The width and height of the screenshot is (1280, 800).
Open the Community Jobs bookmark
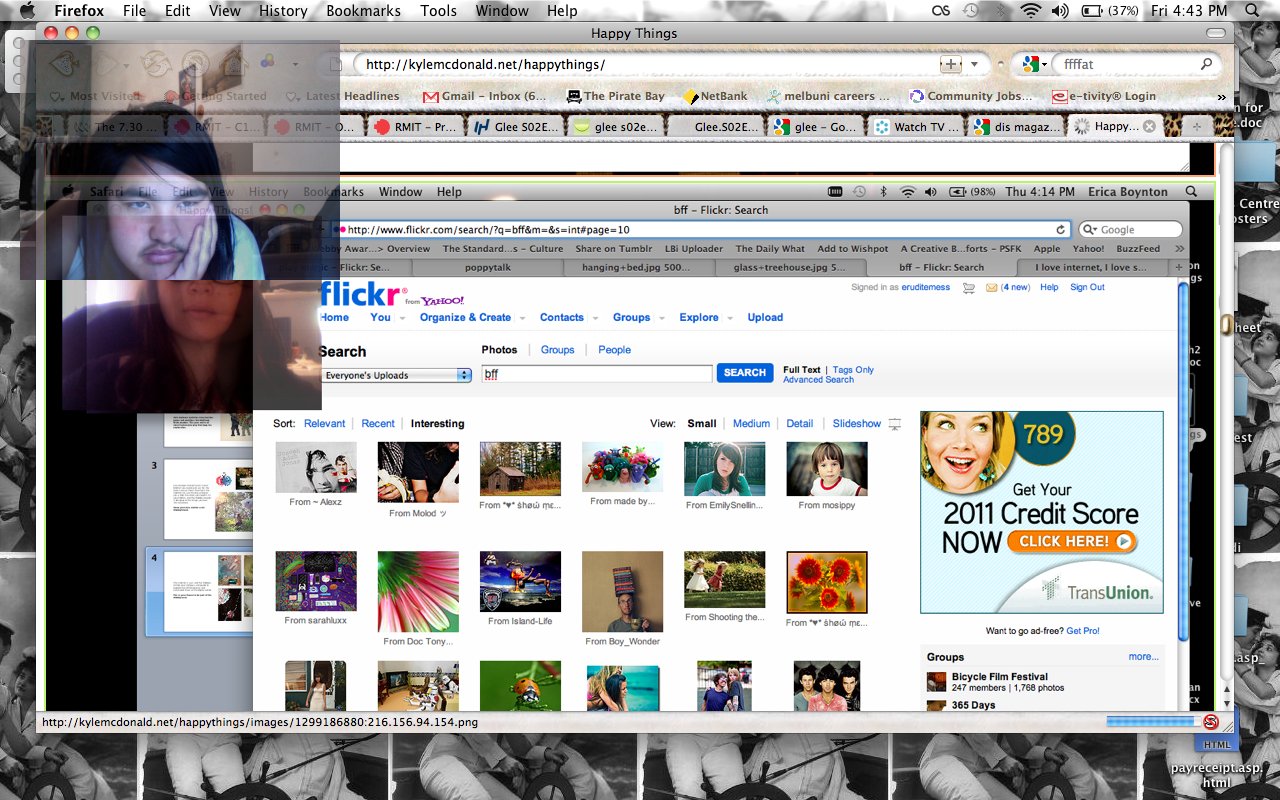point(970,96)
